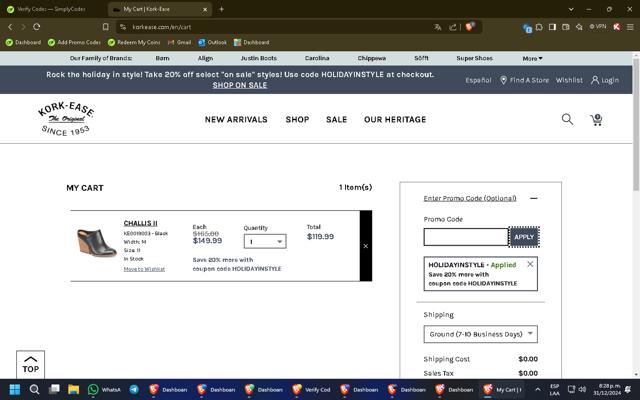Open the Shipping method dropdown
The height and width of the screenshot is (400, 640).
pyautogui.click(x=480, y=334)
